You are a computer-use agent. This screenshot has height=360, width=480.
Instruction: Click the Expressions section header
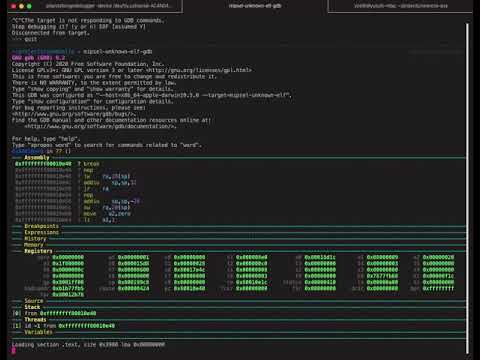pyautogui.click(x=41, y=232)
